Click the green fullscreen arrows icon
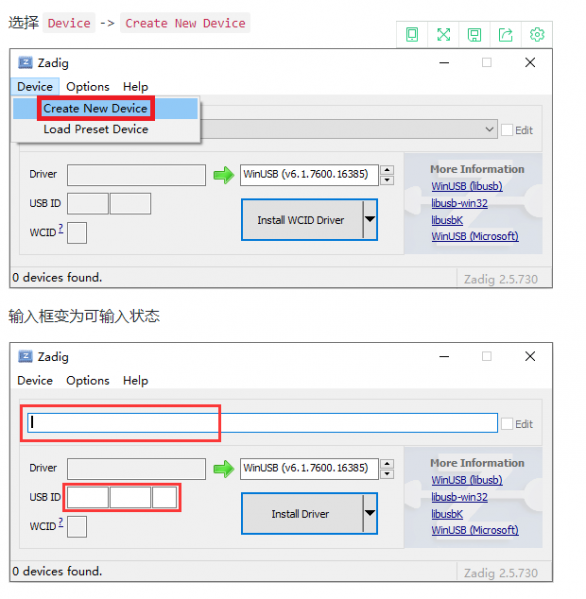The height and width of the screenshot is (599, 586). point(443,35)
